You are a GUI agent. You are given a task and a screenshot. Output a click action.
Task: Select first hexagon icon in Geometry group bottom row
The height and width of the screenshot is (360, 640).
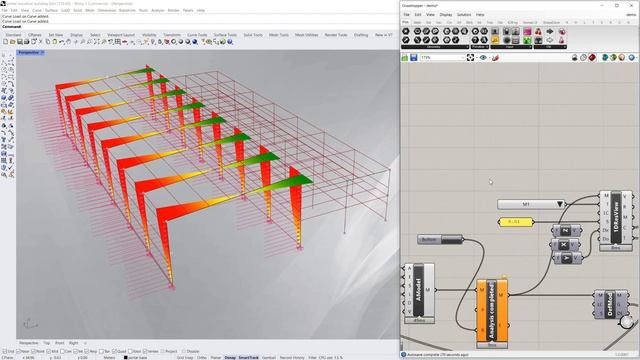[x=406, y=40]
